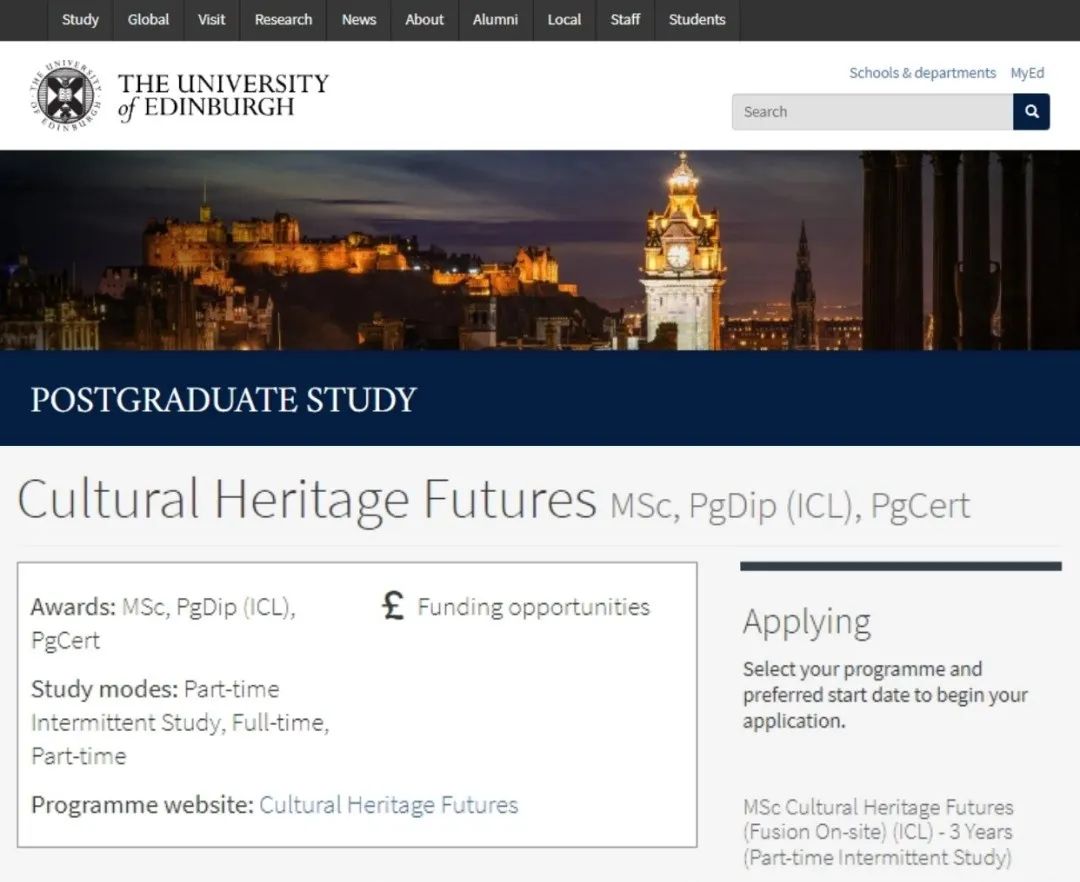This screenshot has height=882, width=1080.
Task: Open the Study menu item
Action: click(x=80, y=20)
